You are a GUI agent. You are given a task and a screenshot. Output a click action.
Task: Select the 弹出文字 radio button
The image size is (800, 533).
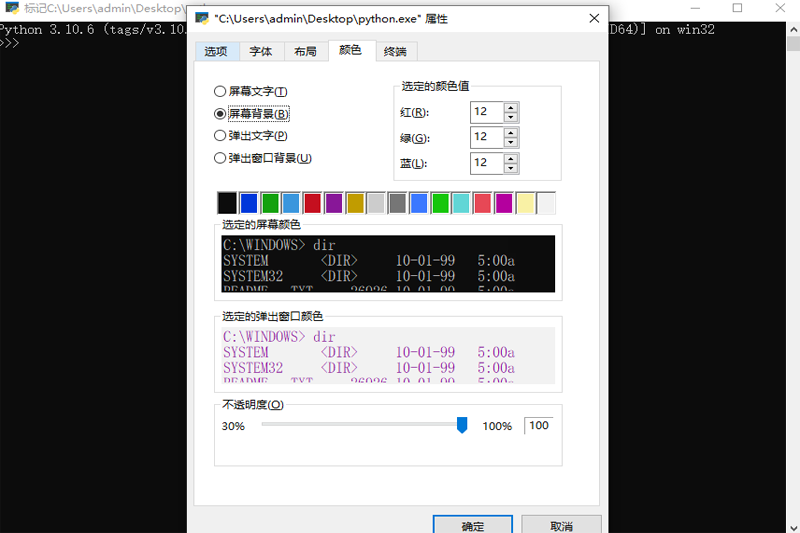point(220,136)
